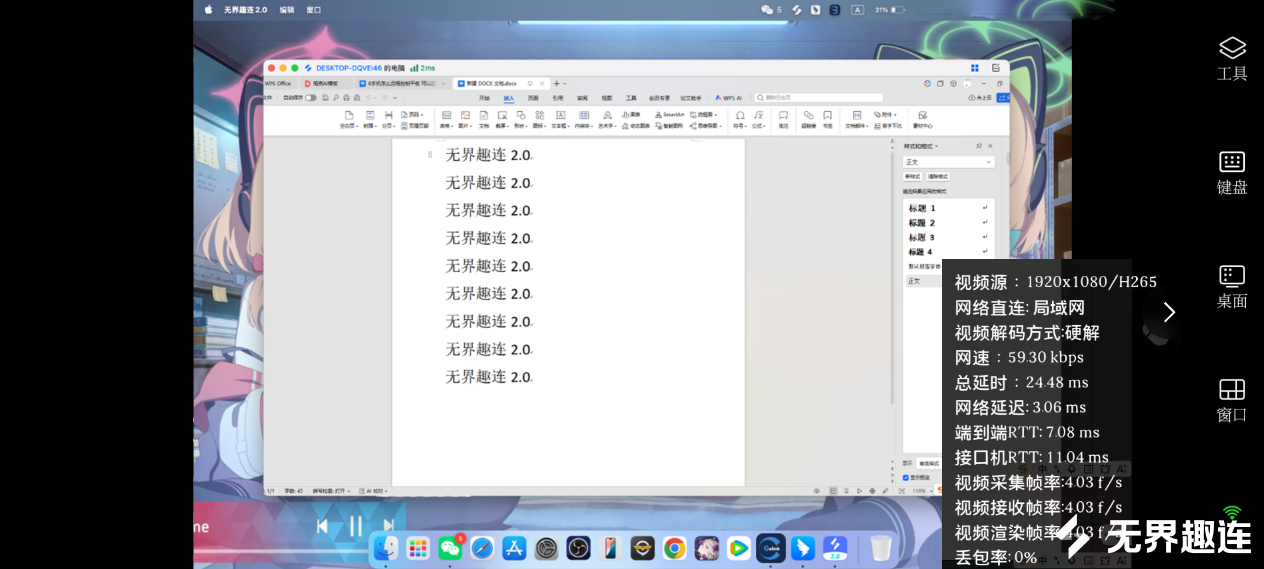Insert SmartArt graphic
Viewport: 1264px width, 569px height.
coord(668,114)
